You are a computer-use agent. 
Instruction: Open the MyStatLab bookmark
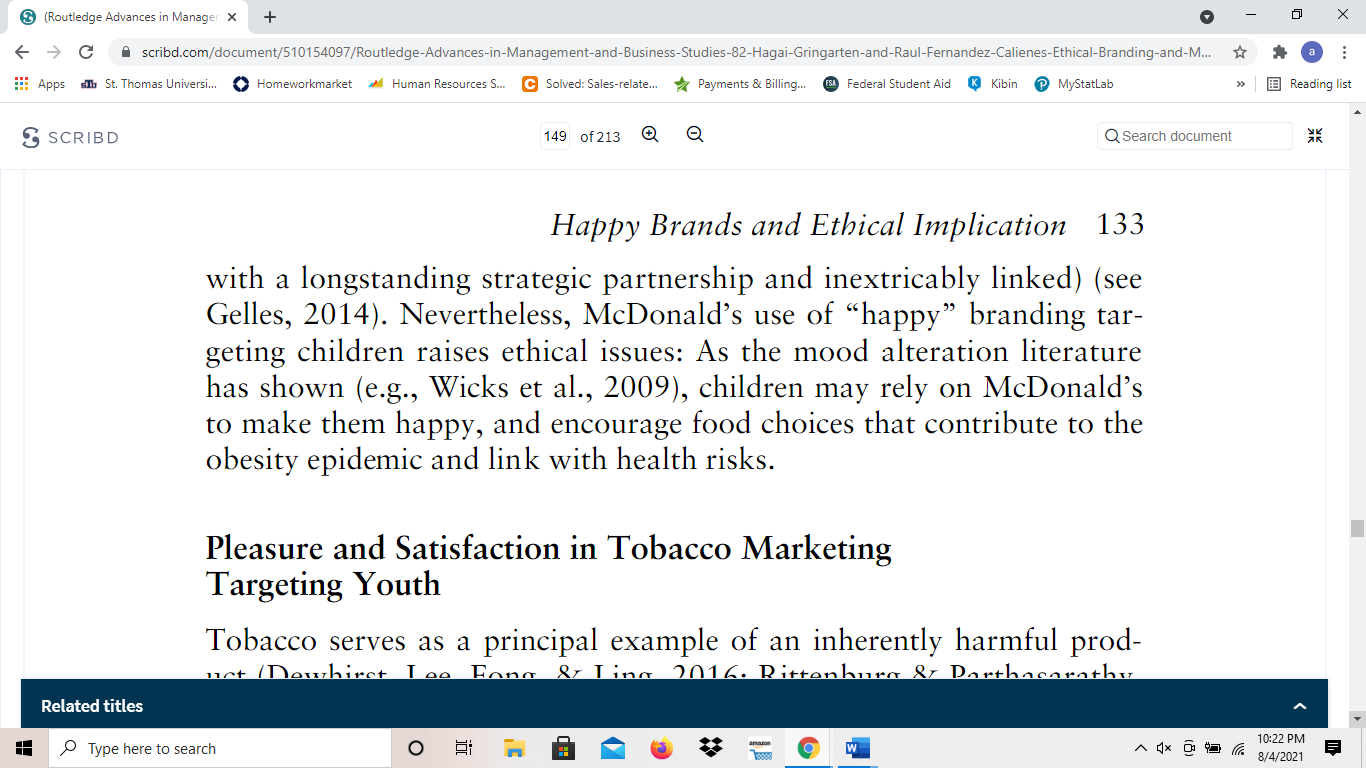(x=1073, y=84)
